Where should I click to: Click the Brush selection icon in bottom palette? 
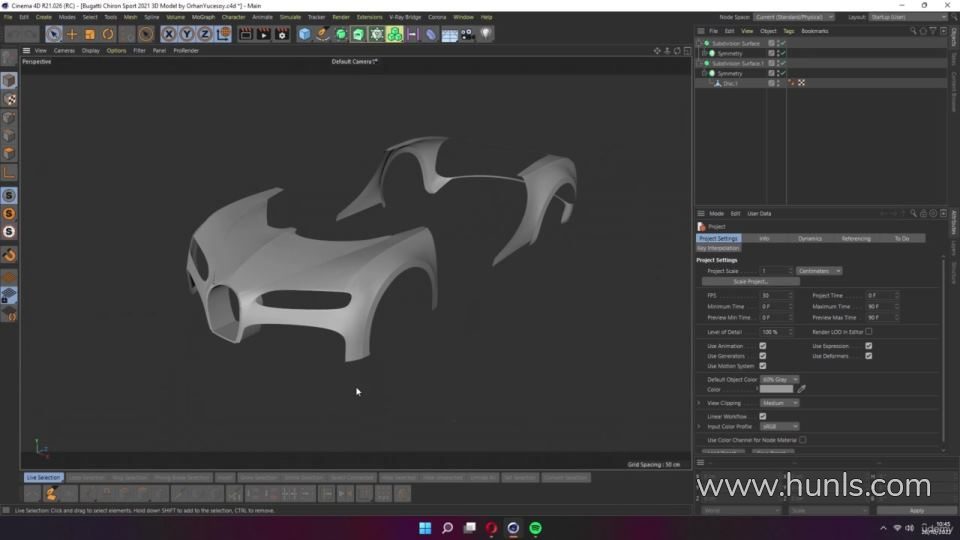(x=50, y=493)
